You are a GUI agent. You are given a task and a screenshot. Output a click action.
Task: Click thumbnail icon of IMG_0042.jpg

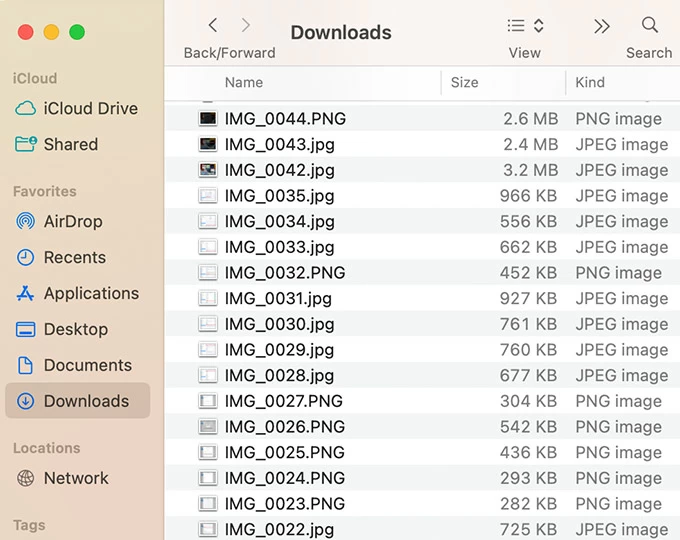208,170
